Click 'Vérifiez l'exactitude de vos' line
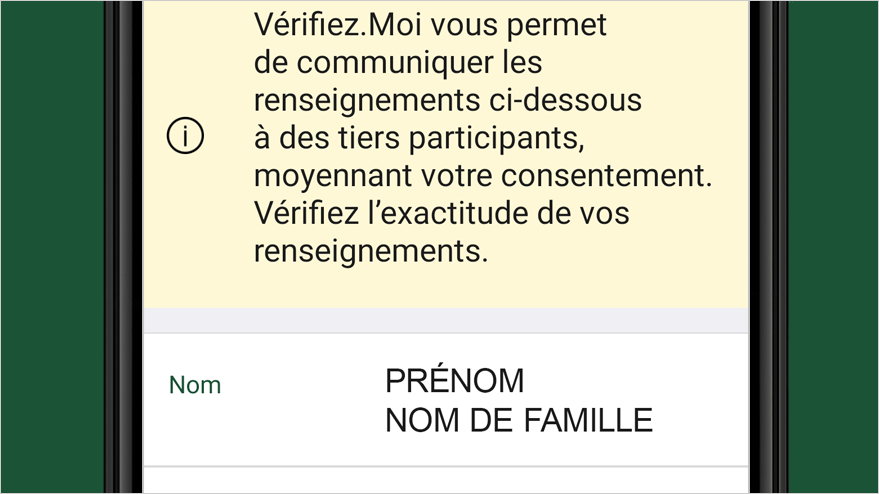Image resolution: width=879 pixels, height=494 pixels. pos(442,213)
